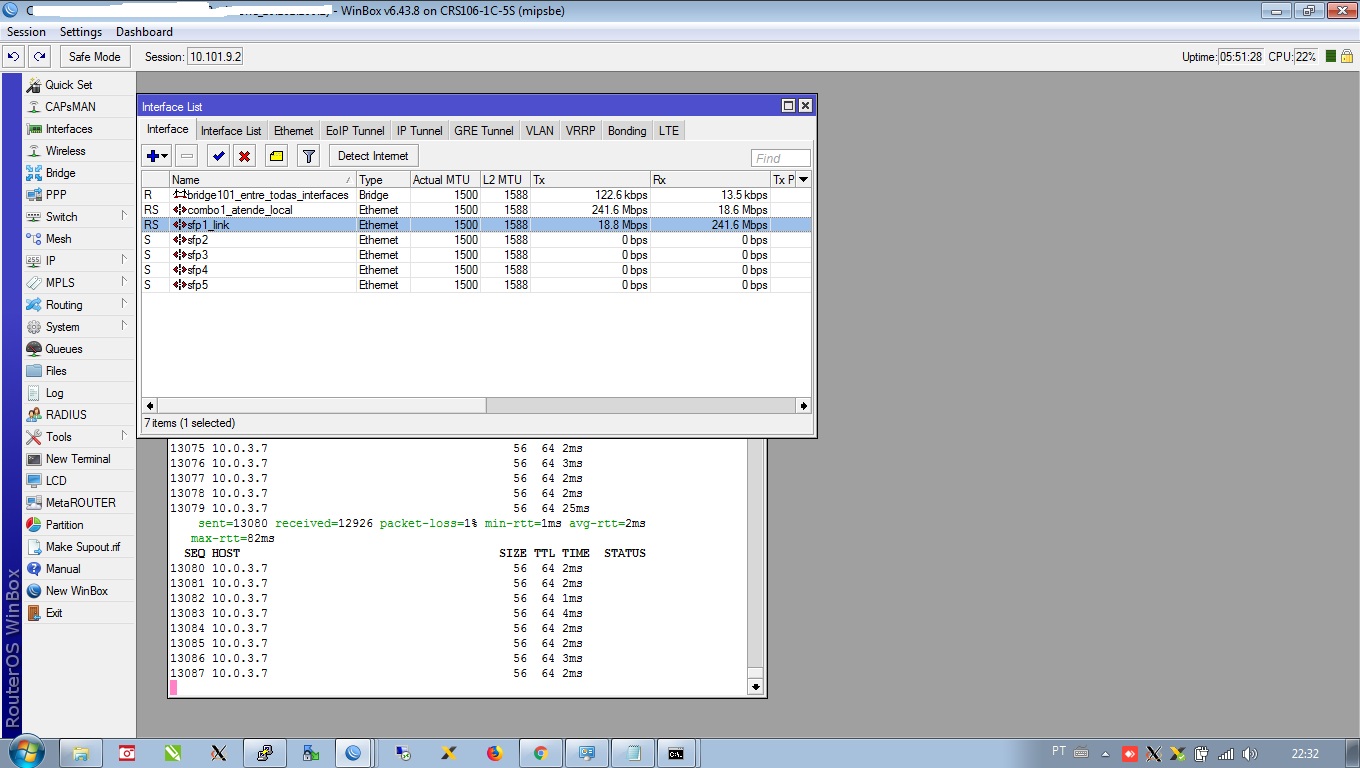Open the Filter funnel icon
1360x768 pixels.
pos(309,156)
